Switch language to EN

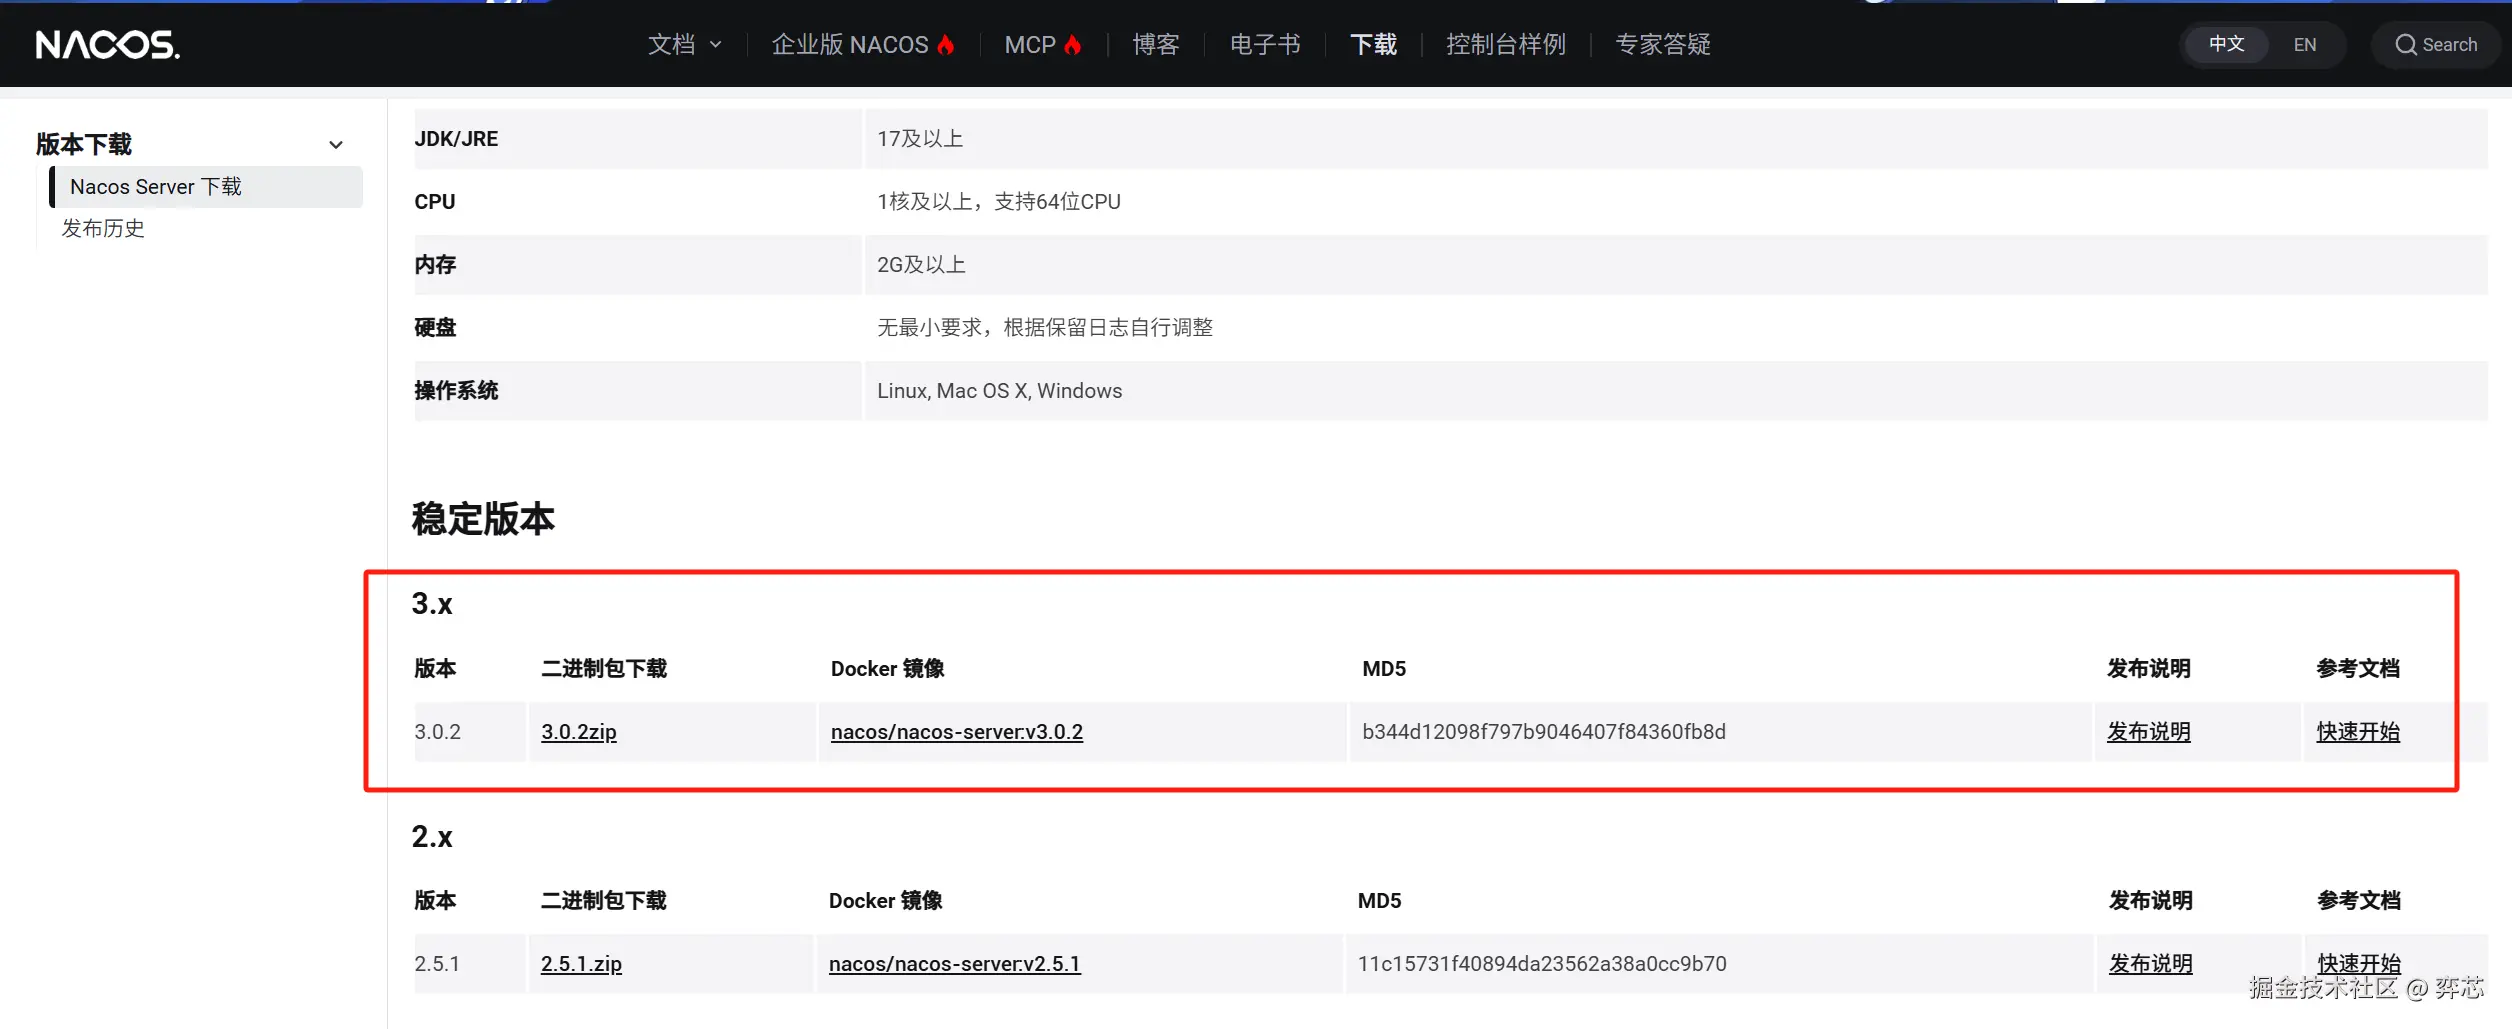pos(2304,45)
